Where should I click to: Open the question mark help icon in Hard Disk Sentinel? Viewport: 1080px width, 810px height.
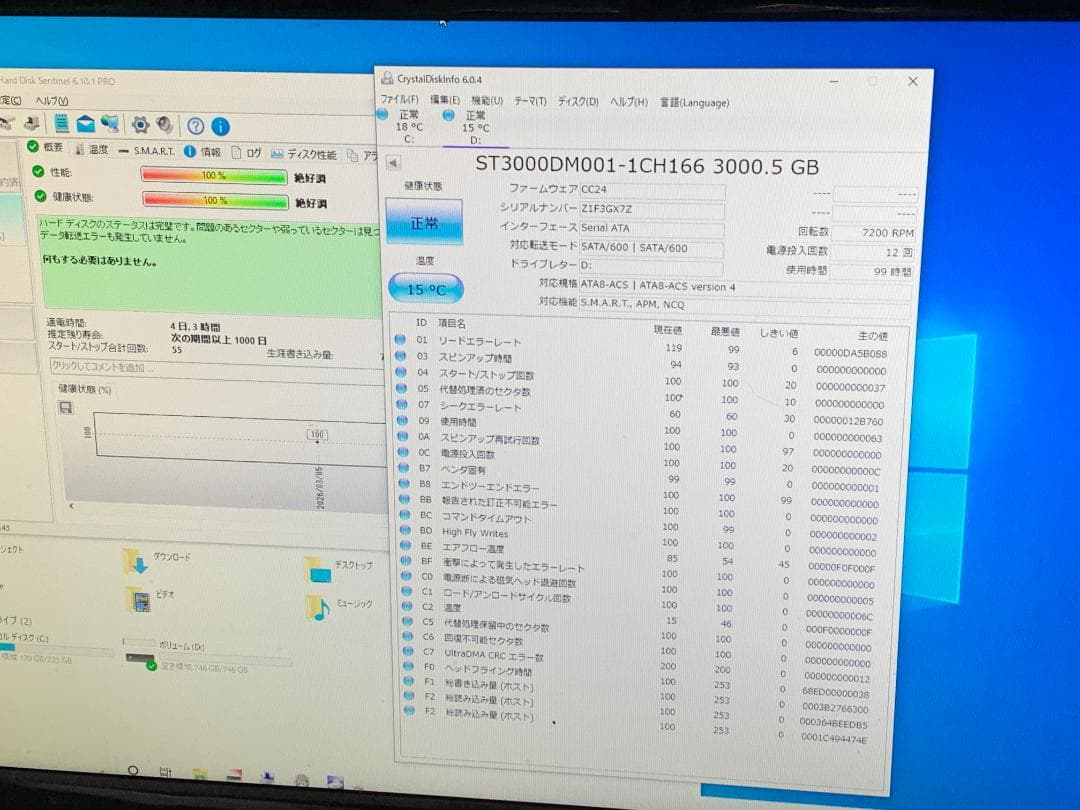point(196,126)
